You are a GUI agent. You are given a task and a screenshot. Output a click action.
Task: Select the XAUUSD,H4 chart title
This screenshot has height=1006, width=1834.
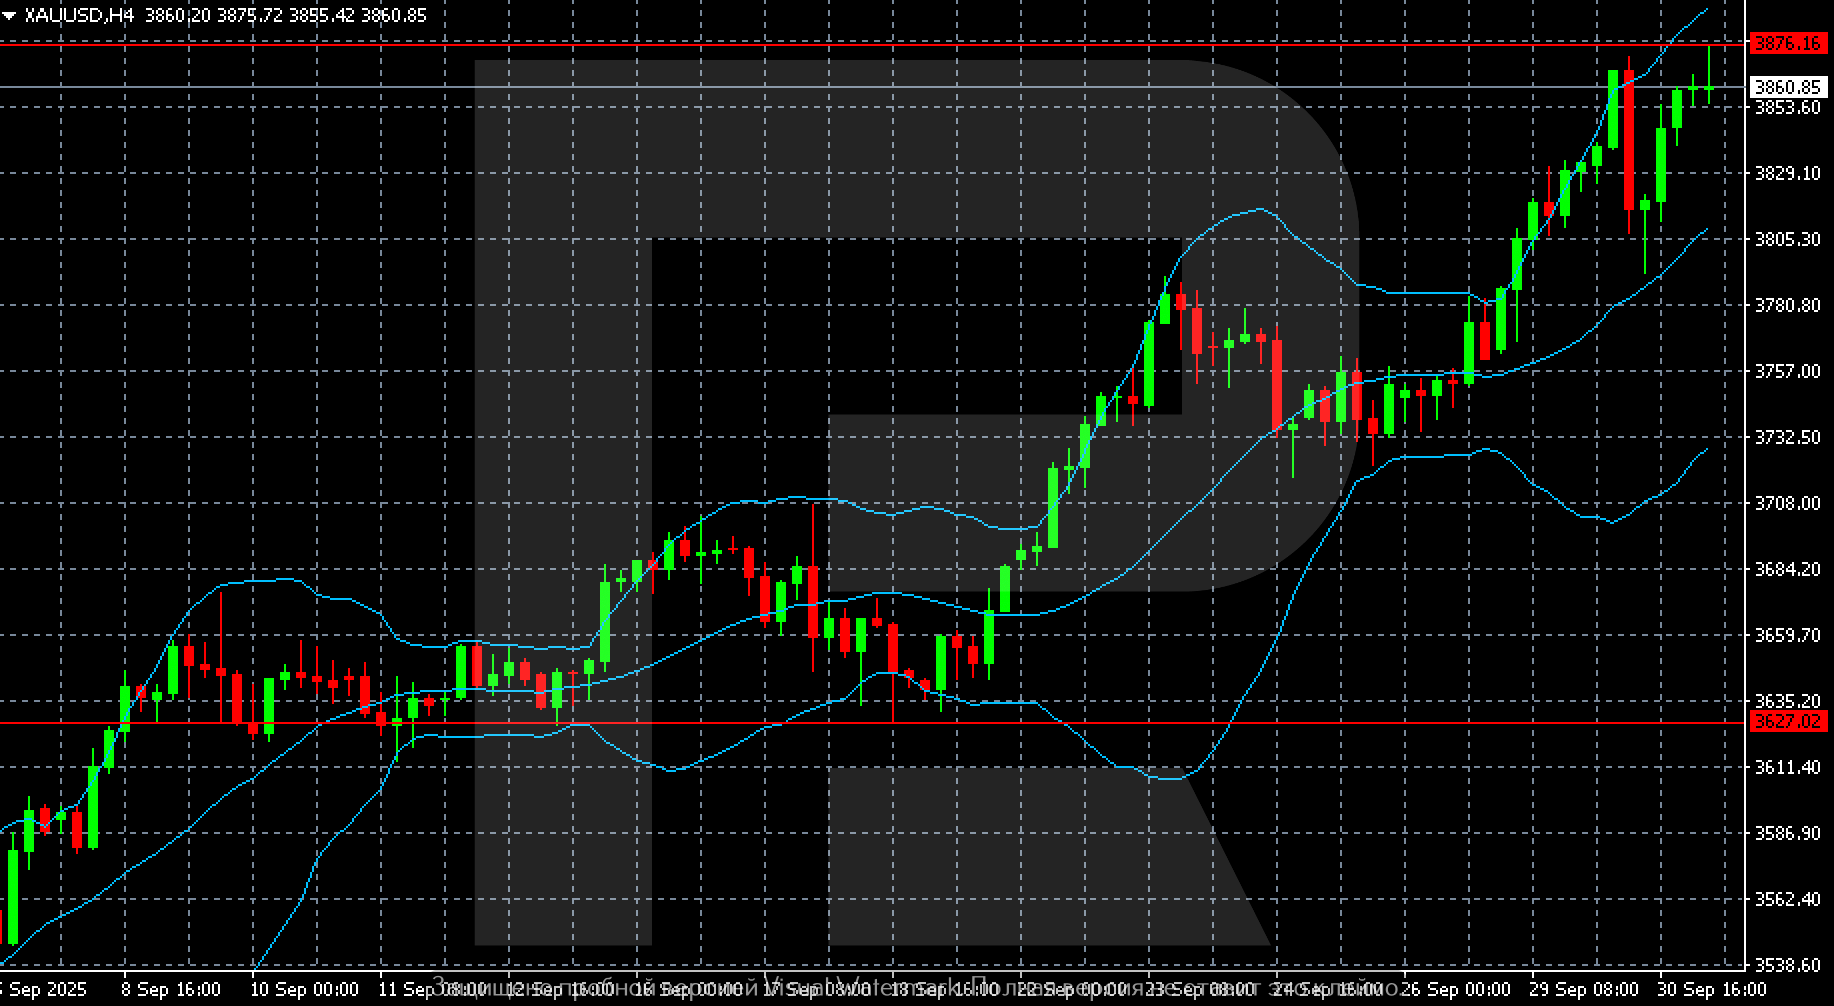coord(78,15)
